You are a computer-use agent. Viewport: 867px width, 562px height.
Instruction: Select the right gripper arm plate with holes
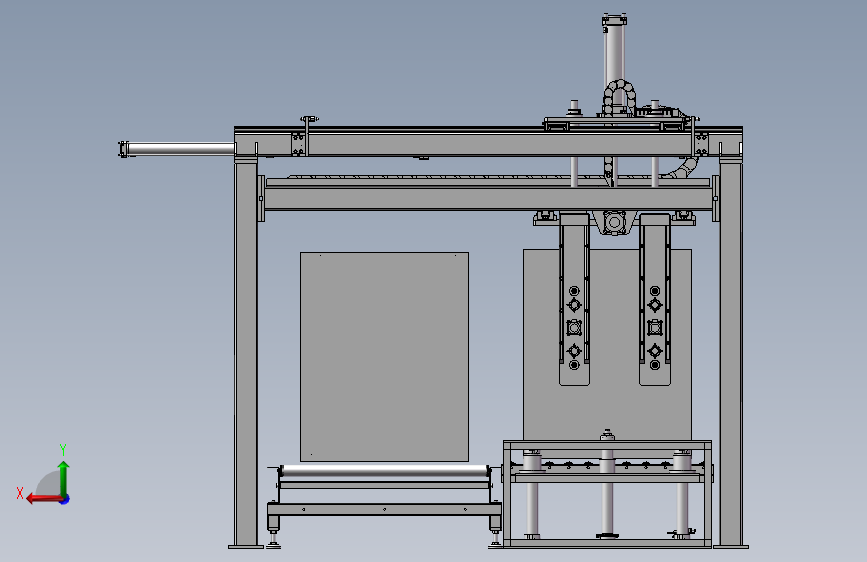pyautogui.click(x=655, y=299)
